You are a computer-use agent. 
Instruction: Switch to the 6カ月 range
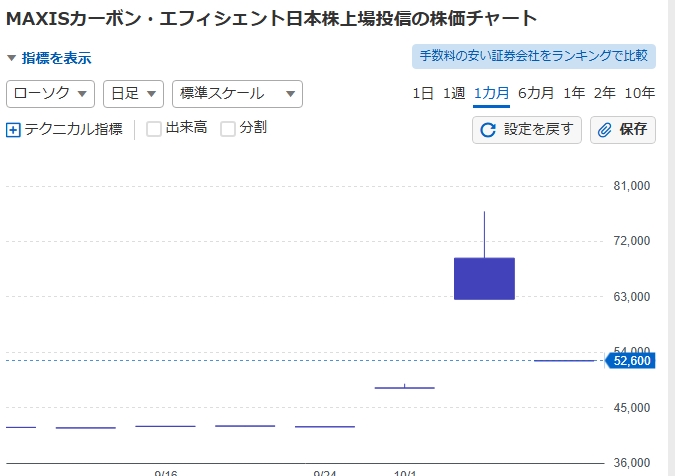click(x=535, y=94)
